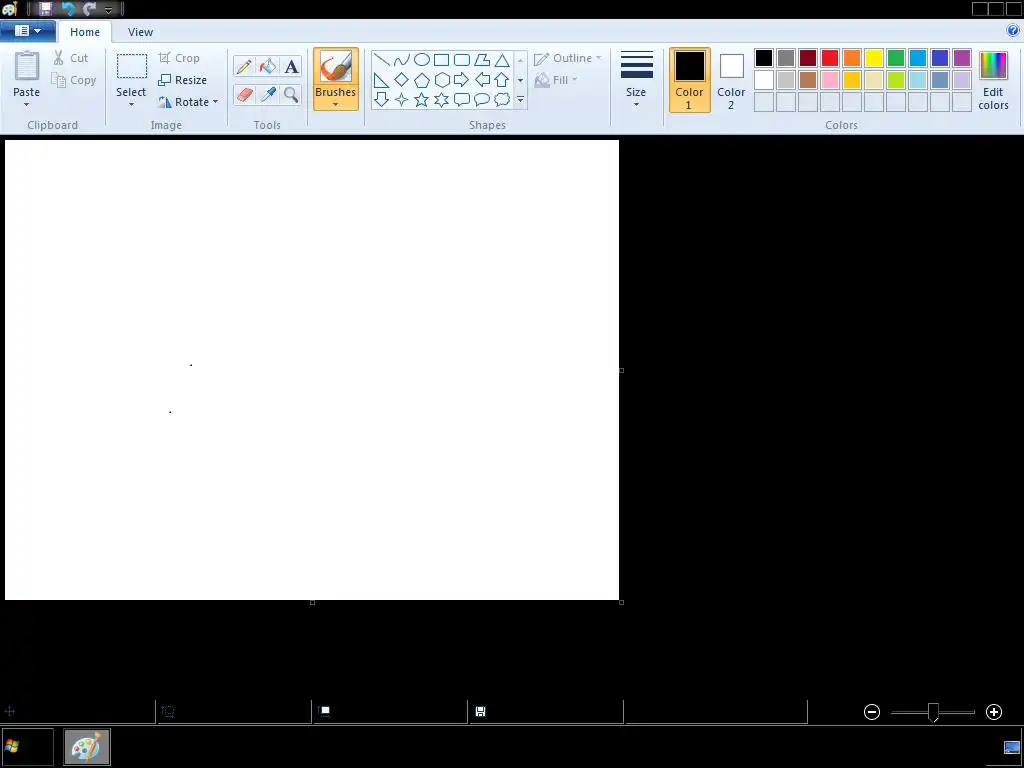Click the Resize button
This screenshot has height=768, width=1024.
click(x=183, y=80)
